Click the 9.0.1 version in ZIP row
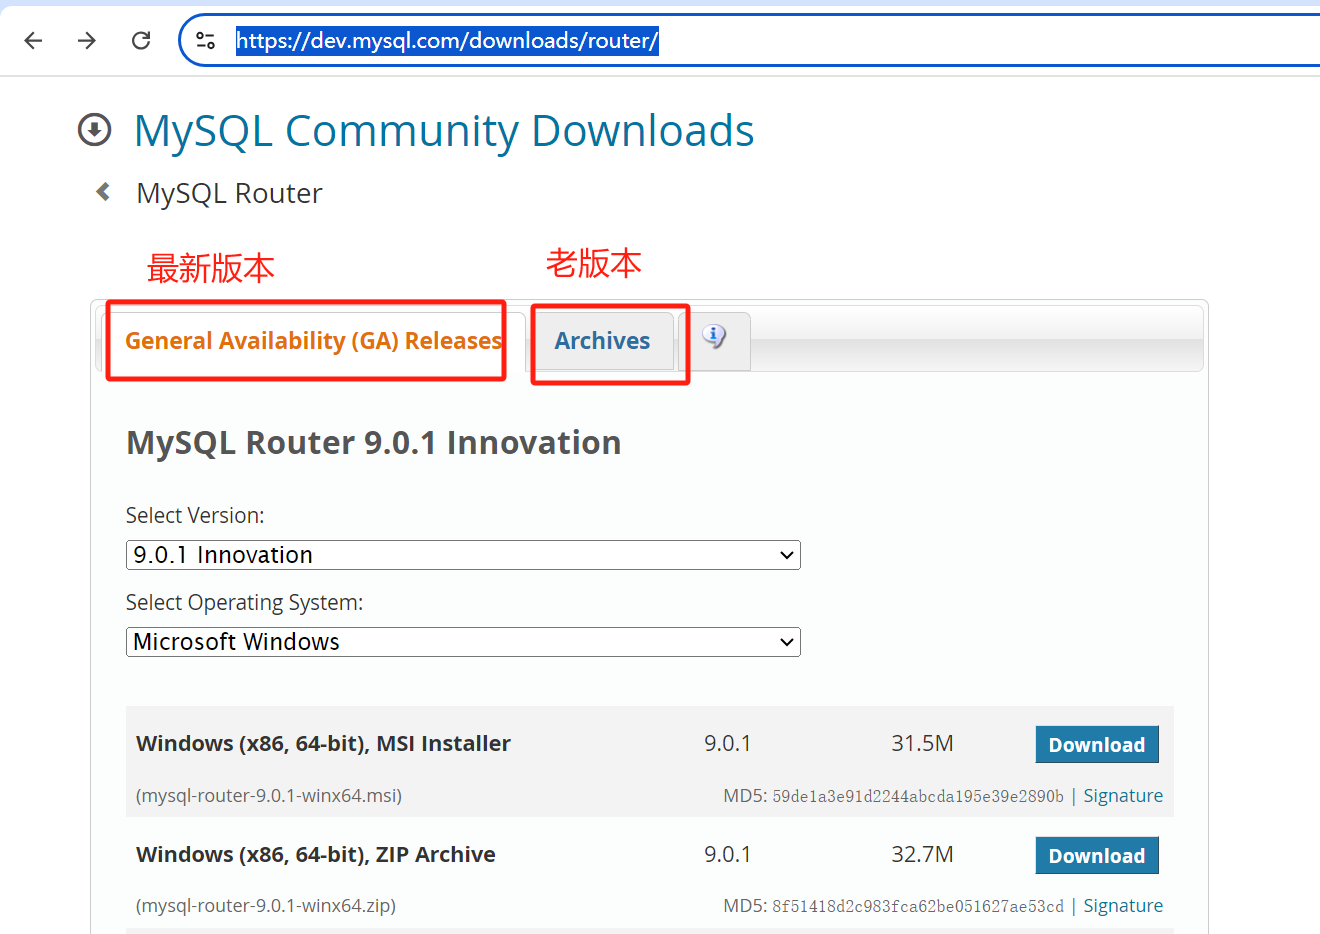 727,855
